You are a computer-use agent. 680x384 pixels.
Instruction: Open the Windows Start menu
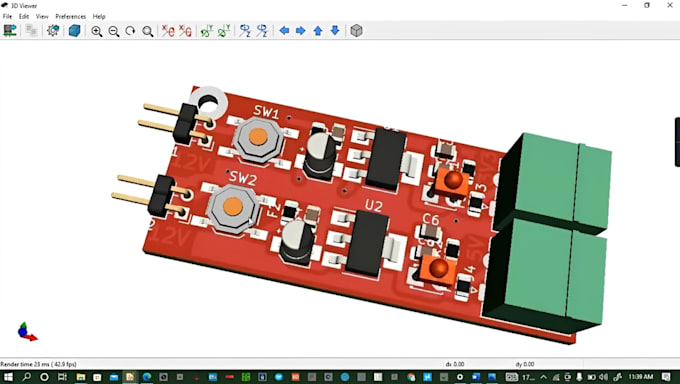coord(8,377)
